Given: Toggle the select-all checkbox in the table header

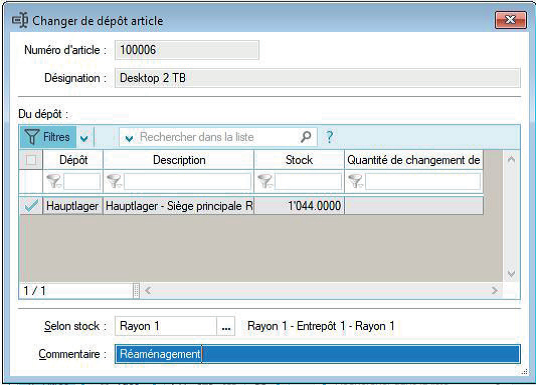Looking at the screenshot, I should (x=31, y=160).
